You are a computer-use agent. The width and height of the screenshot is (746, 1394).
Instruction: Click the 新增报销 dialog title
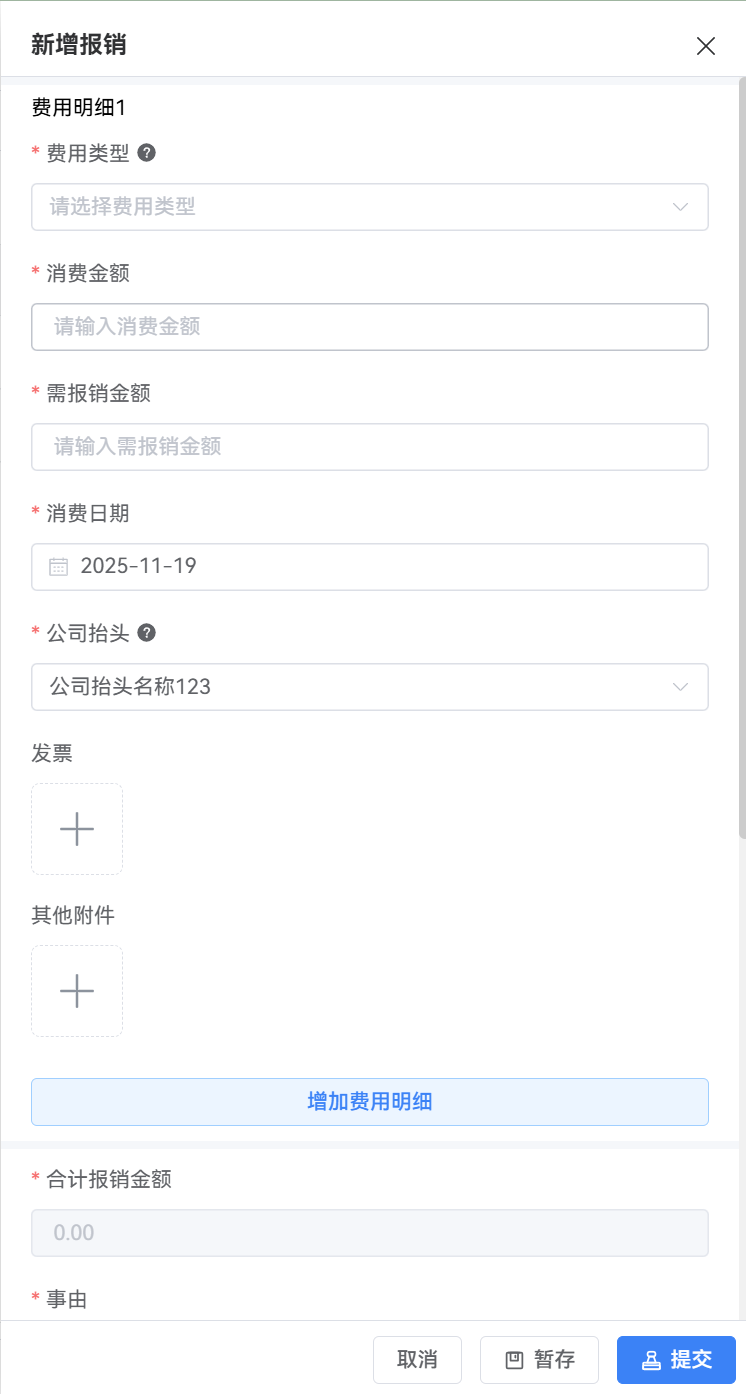coord(79,45)
